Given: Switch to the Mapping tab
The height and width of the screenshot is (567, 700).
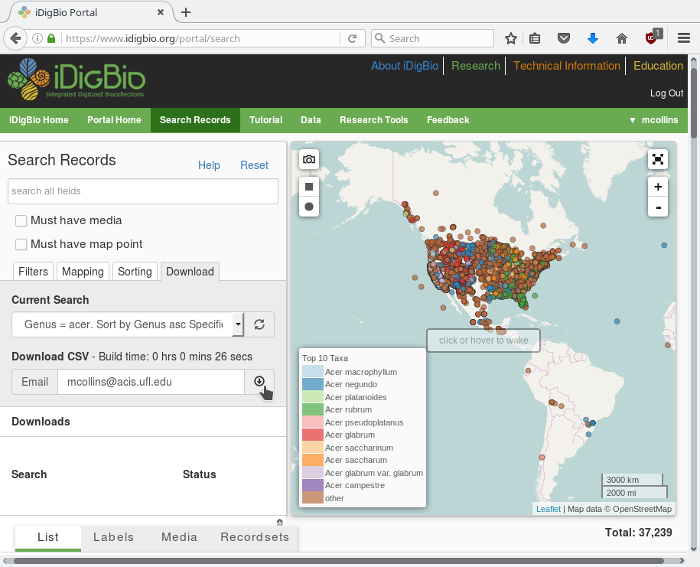Looking at the screenshot, I should 82,271.
